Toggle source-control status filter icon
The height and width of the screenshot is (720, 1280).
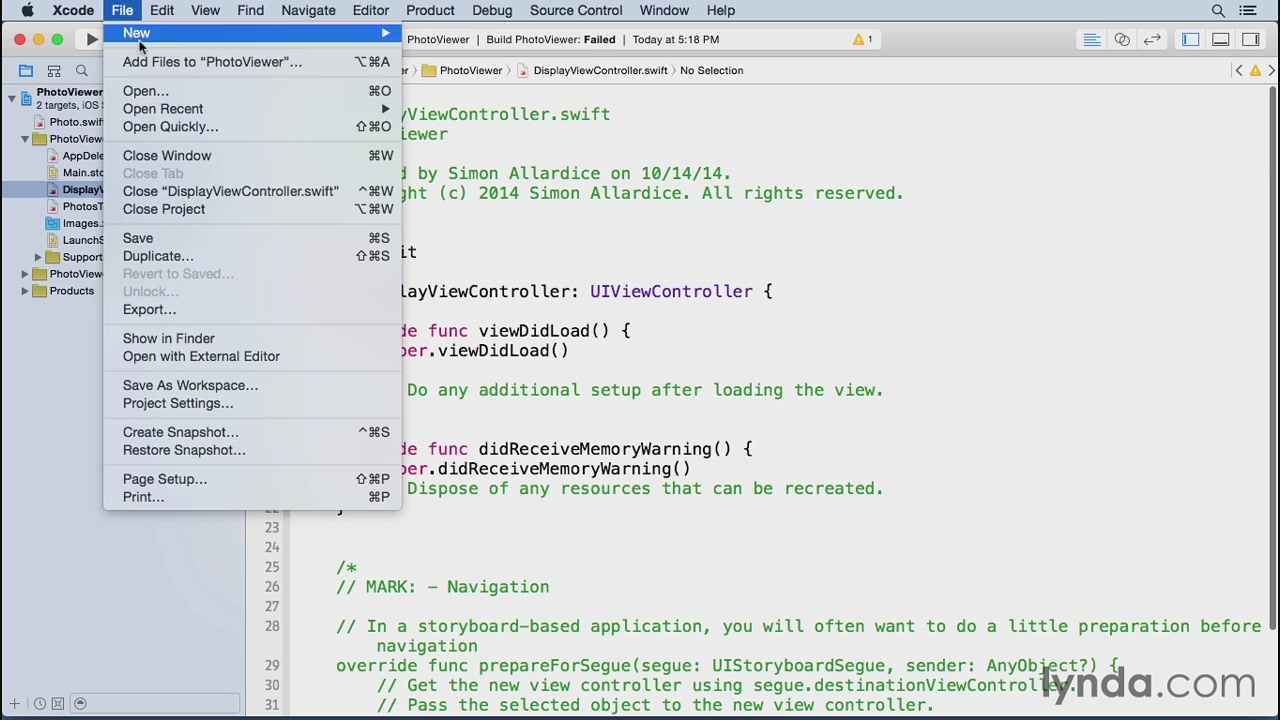point(58,703)
